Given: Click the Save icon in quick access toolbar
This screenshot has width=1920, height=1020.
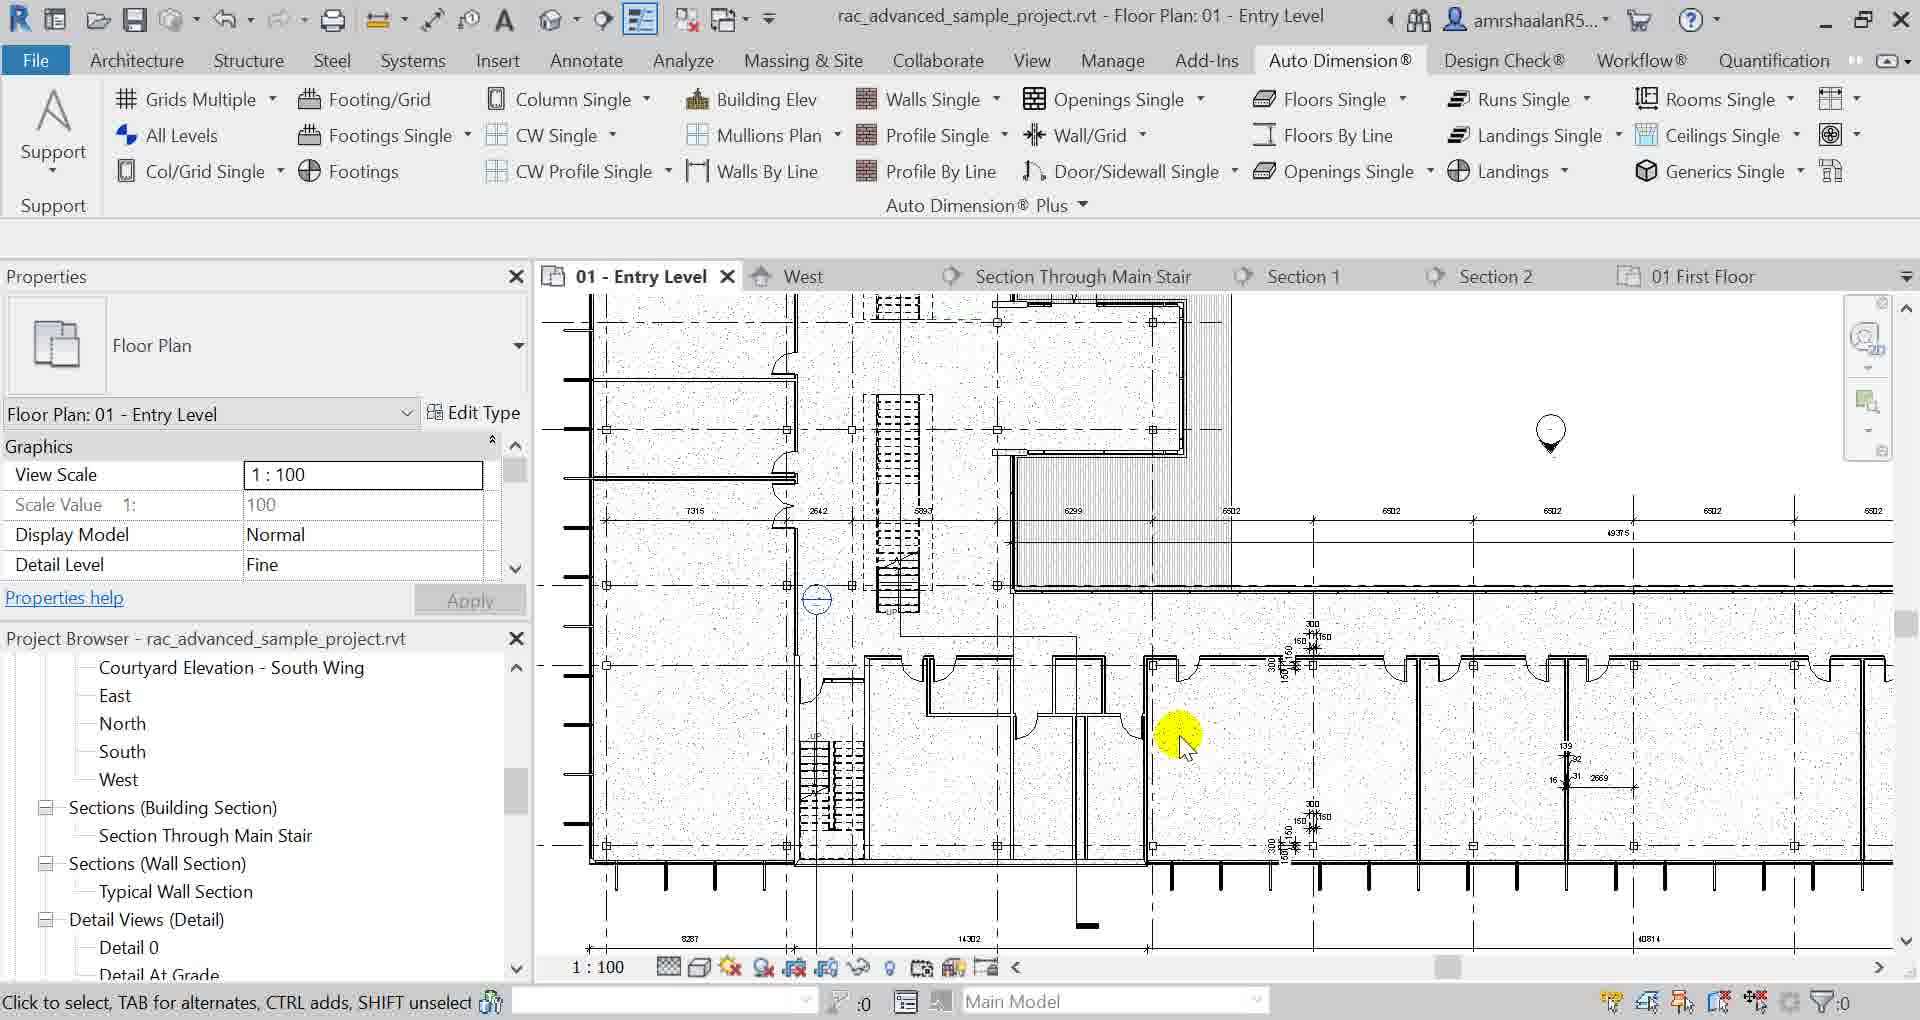Looking at the screenshot, I should click(x=134, y=19).
